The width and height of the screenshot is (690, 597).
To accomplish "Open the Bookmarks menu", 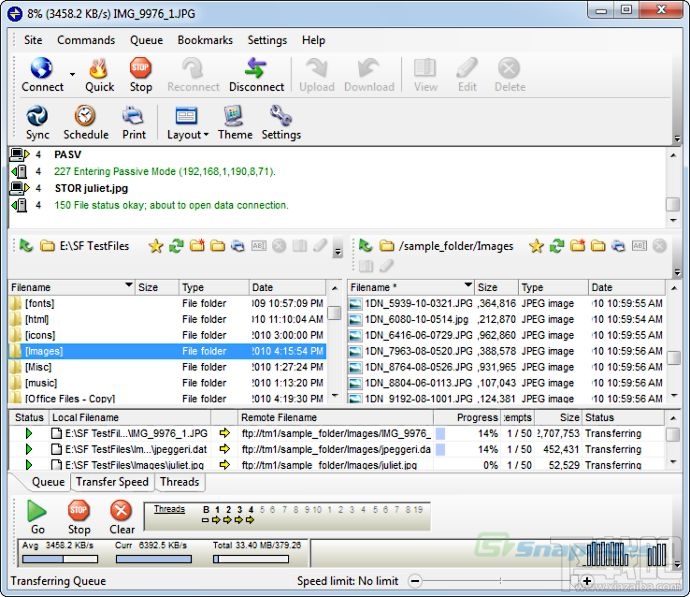I will point(205,40).
